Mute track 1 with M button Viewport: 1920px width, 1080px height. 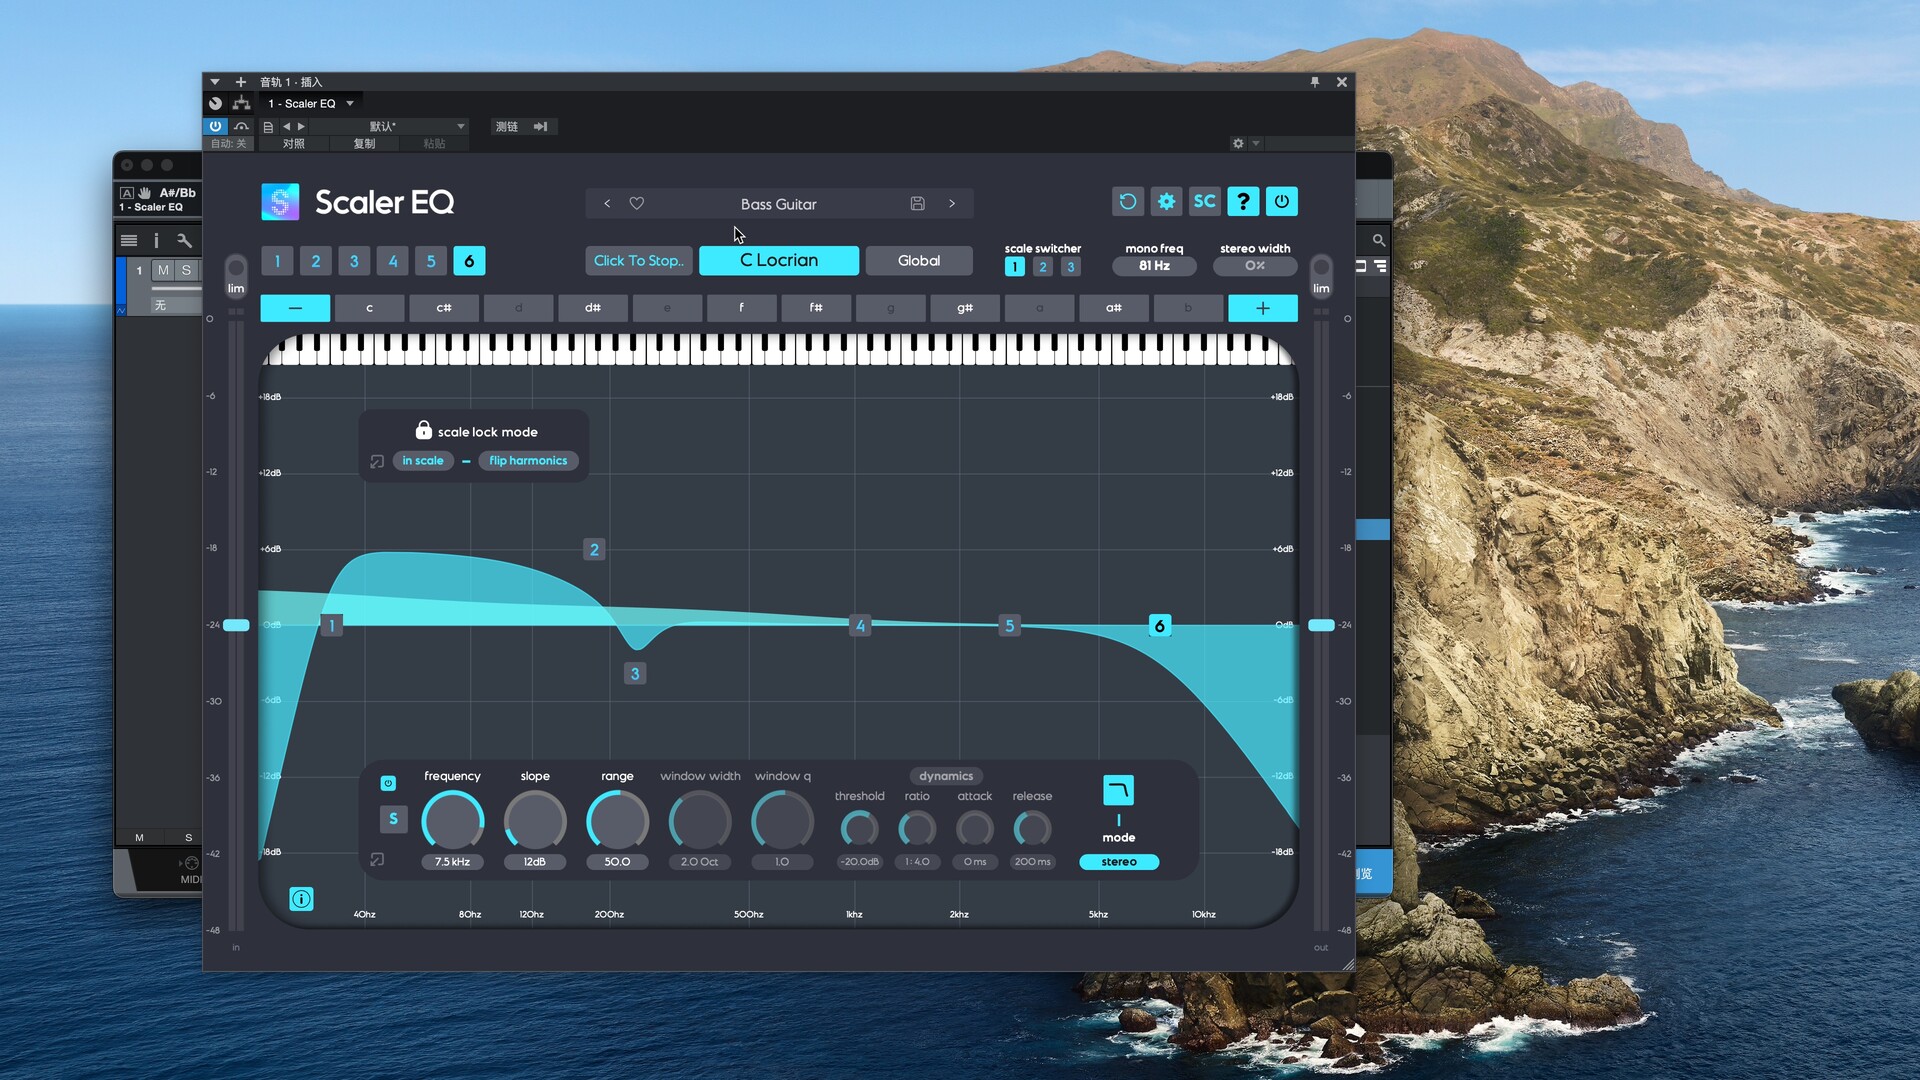click(x=163, y=270)
